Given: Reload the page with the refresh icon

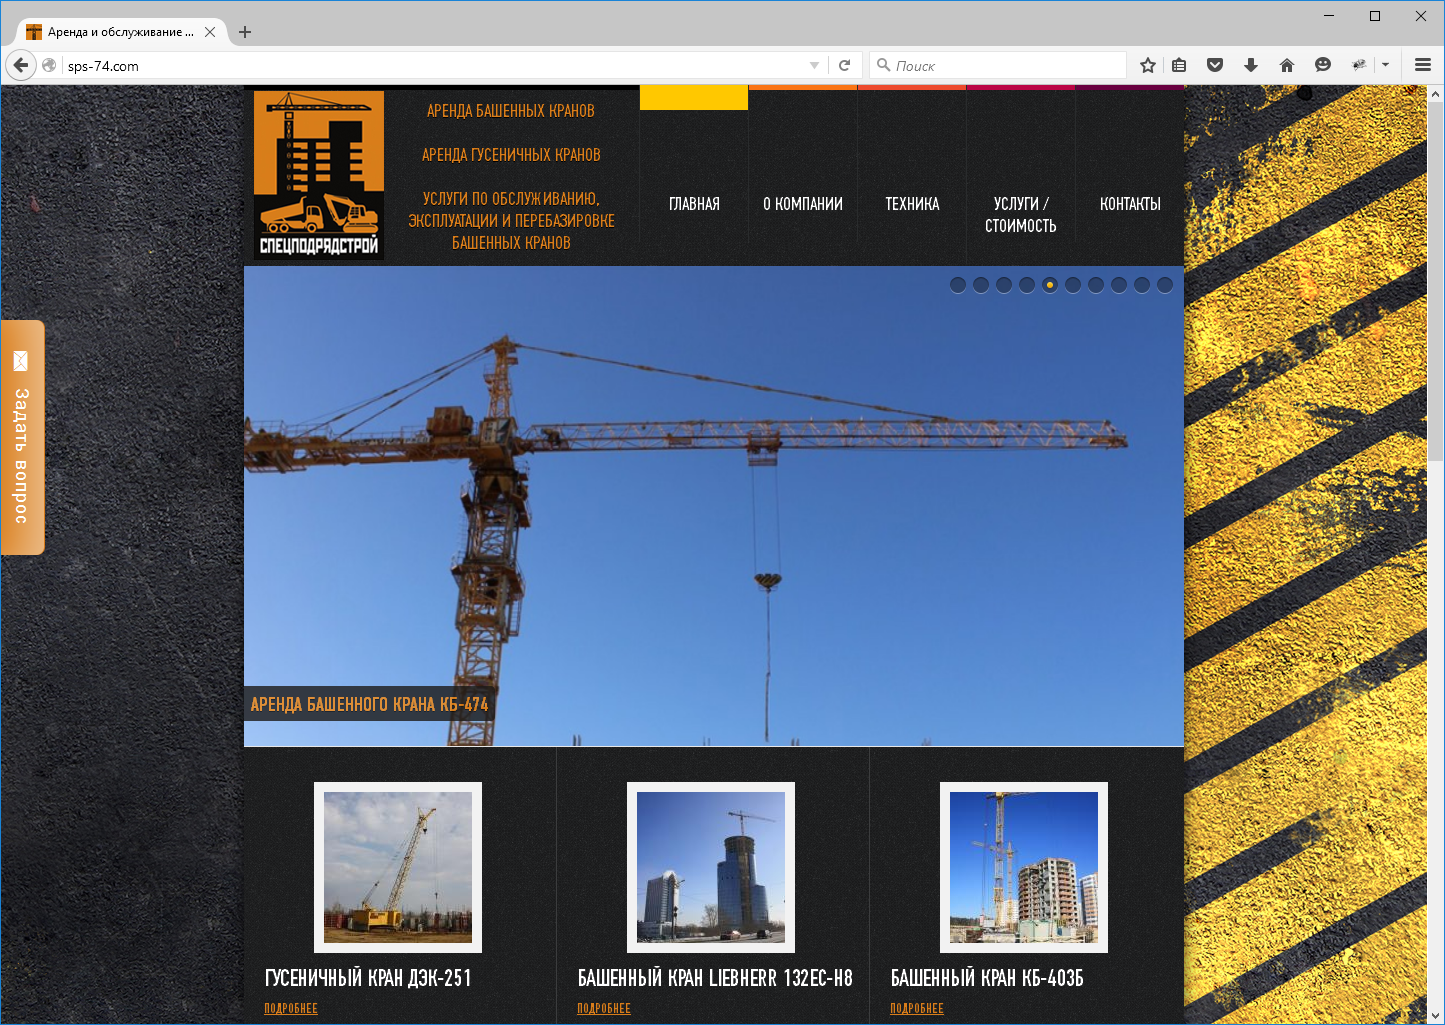Looking at the screenshot, I should (844, 65).
